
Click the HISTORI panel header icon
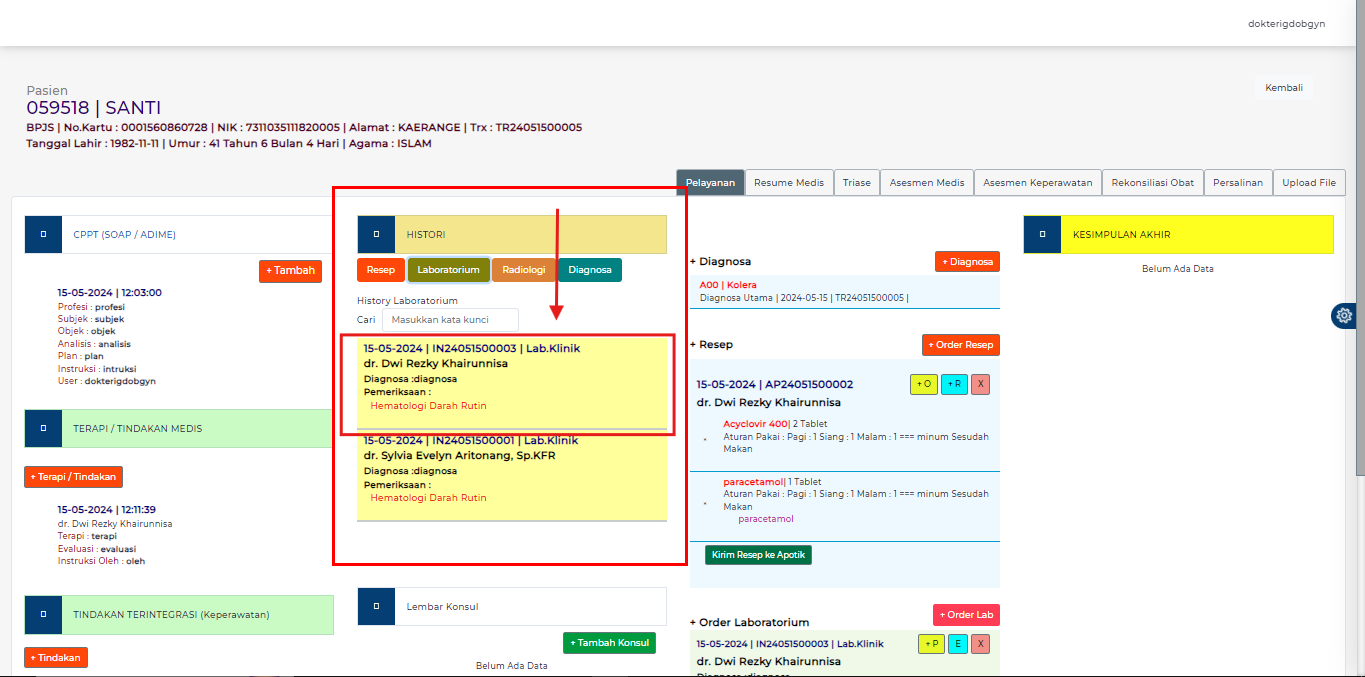(x=376, y=233)
